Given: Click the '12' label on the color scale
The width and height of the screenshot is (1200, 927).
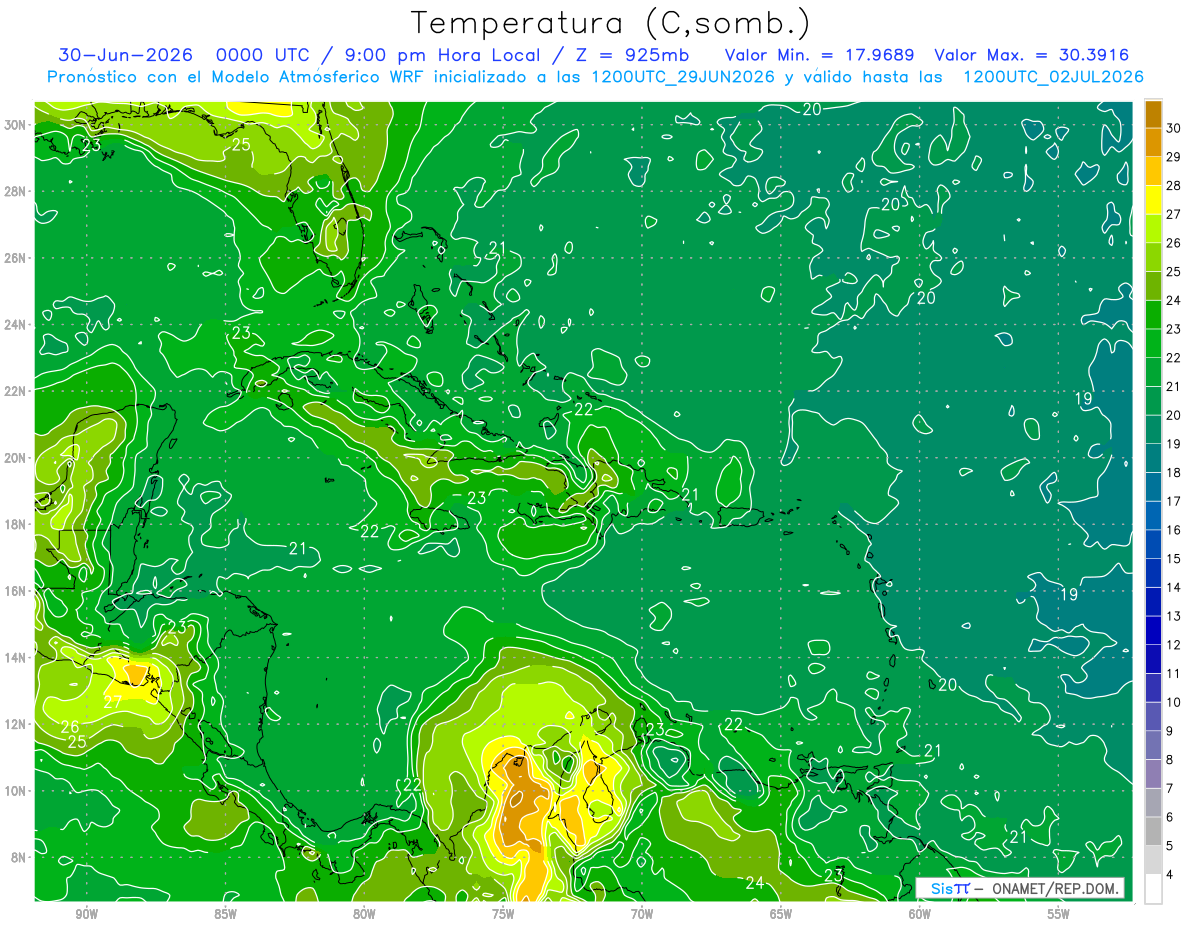Looking at the screenshot, I should (x=1173, y=645).
